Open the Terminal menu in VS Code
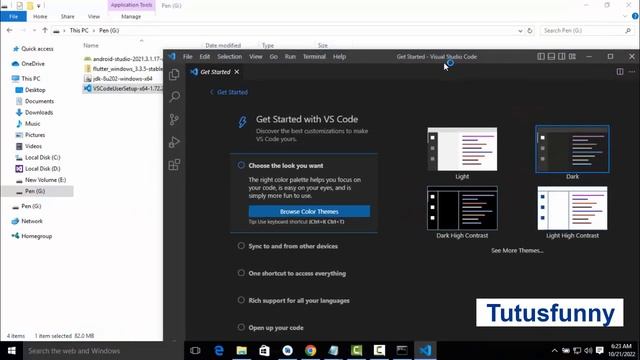The width and height of the screenshot is (640, 360). tap(314, 56)
